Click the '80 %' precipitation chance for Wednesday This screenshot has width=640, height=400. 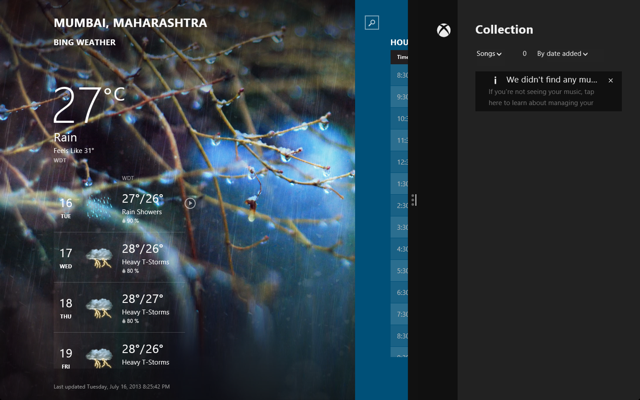131,271
